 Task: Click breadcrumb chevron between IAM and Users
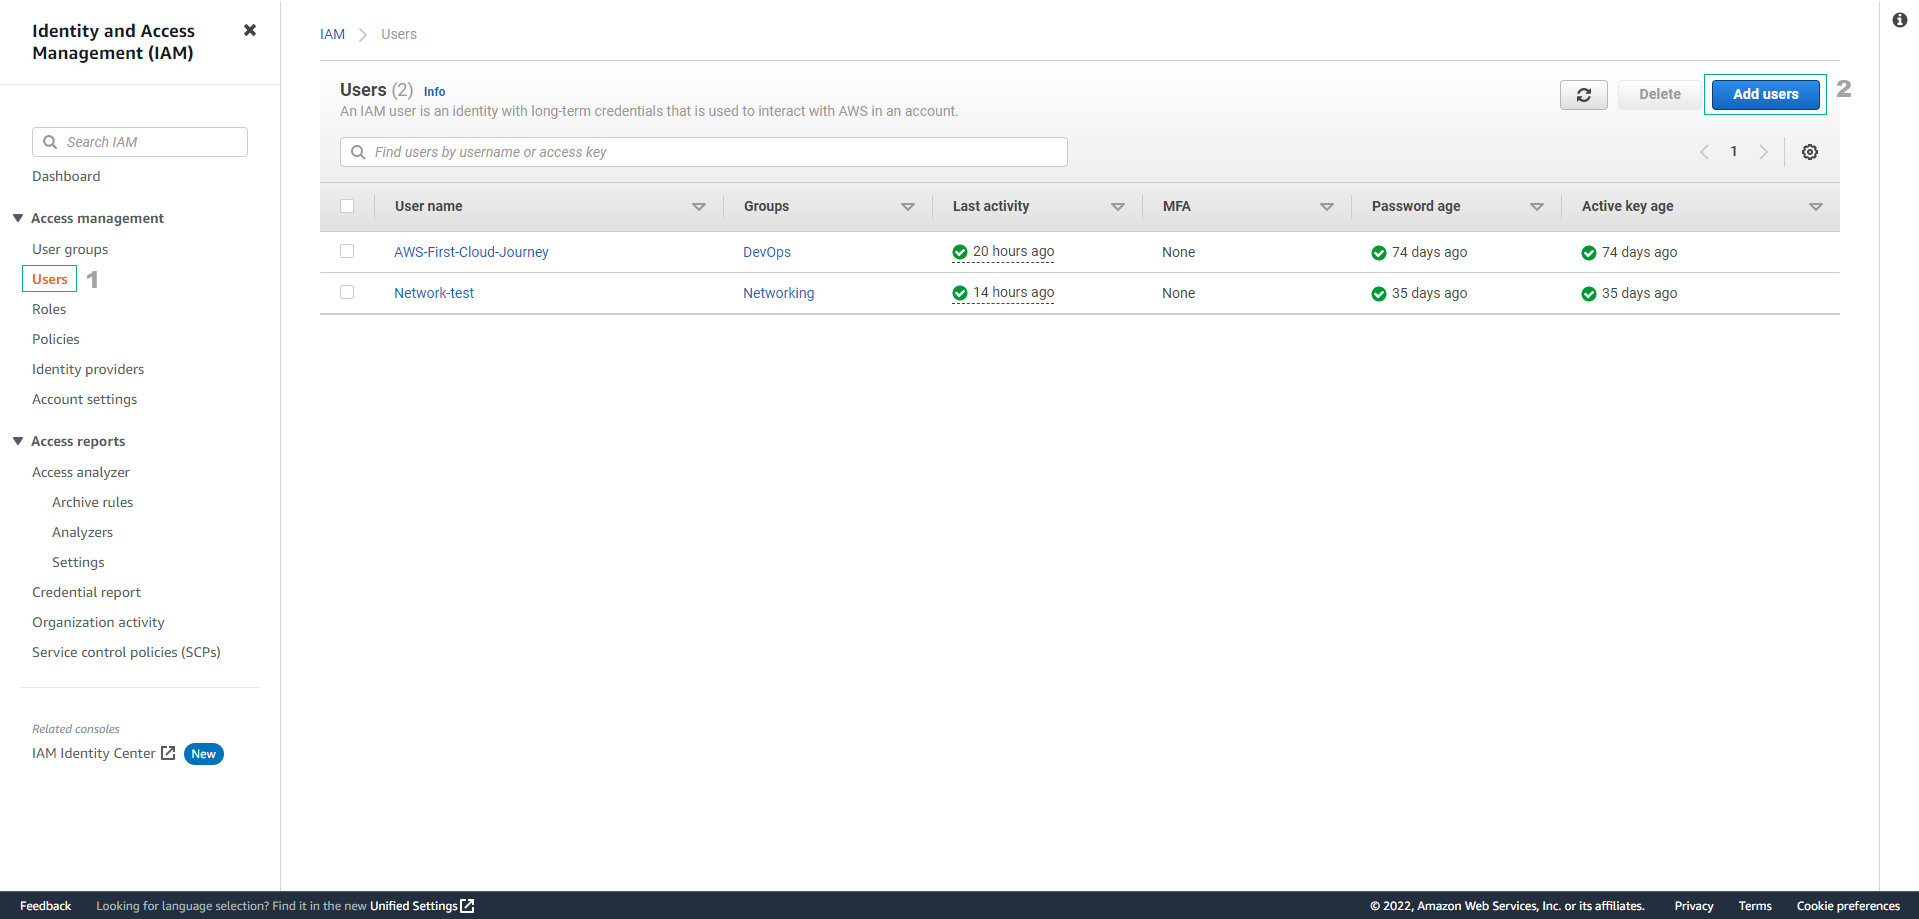click(x=363, y=35)
